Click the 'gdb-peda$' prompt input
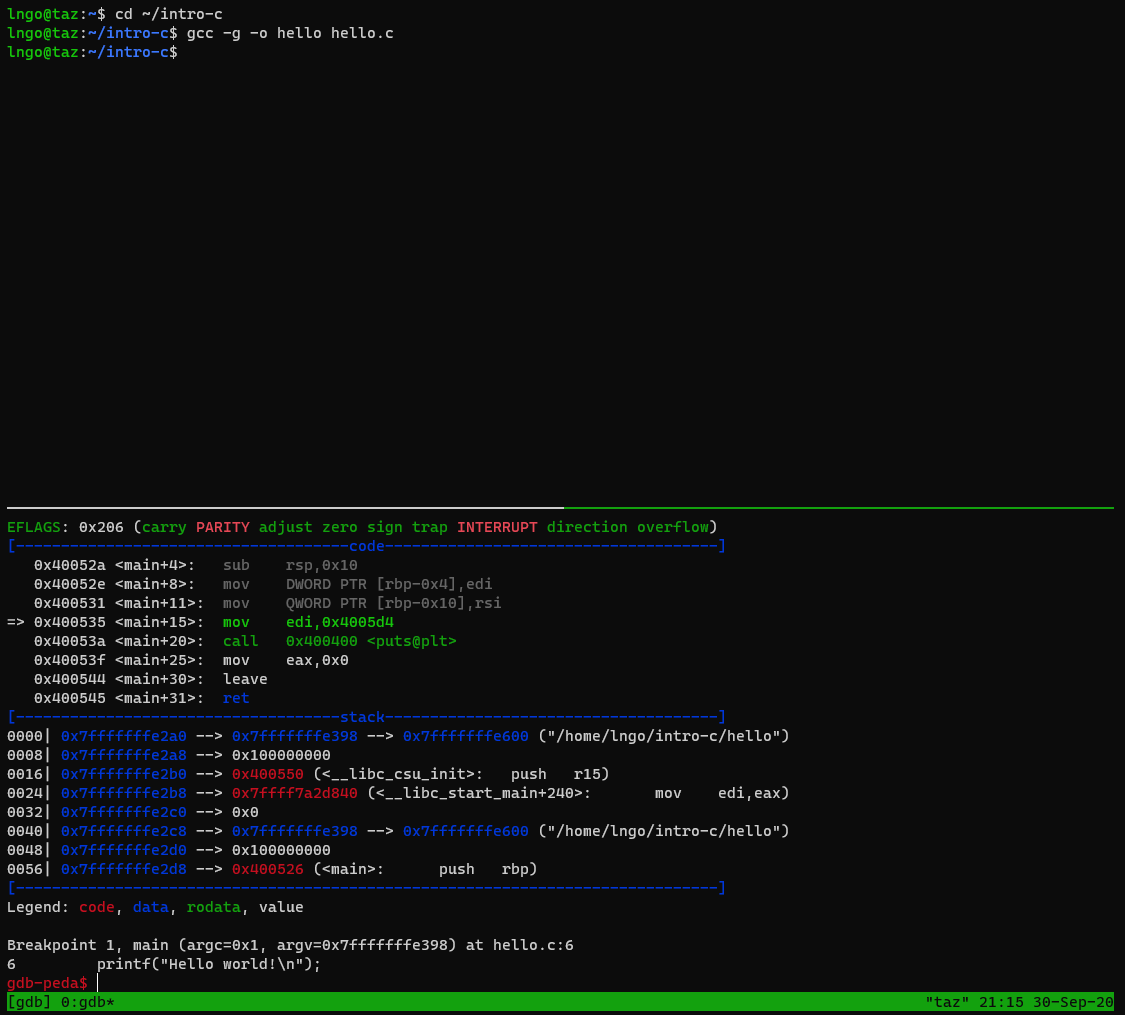Viewport: 1125px width, 1015px height. point(98,983)
